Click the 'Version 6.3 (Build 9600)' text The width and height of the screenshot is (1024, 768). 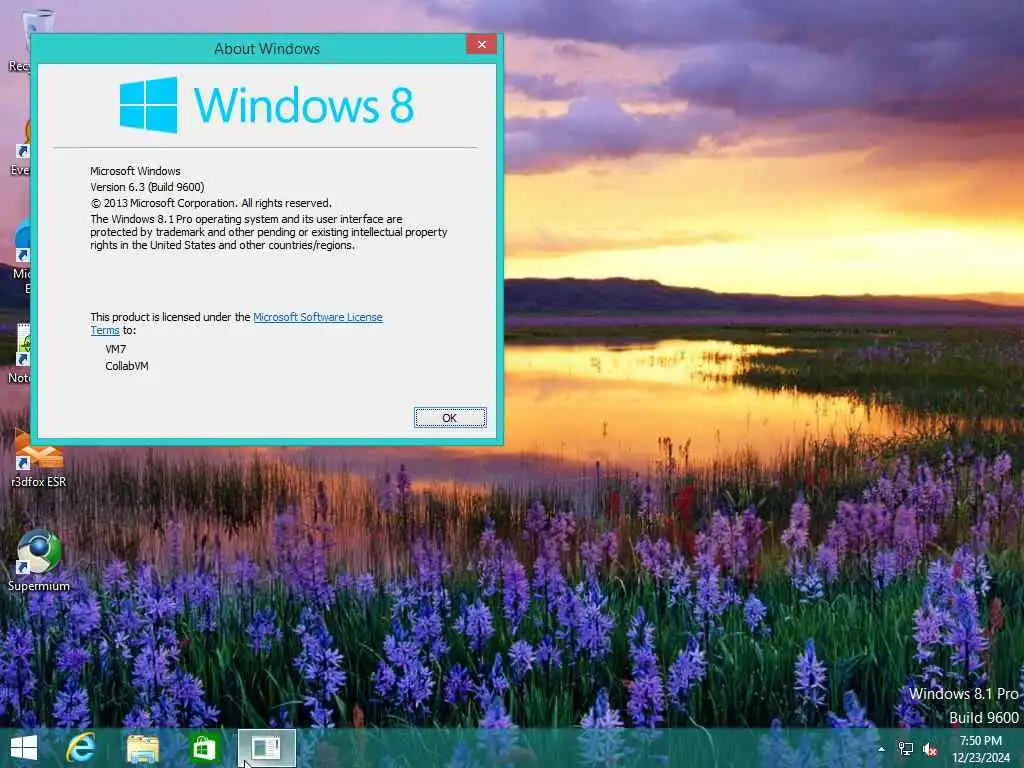[x=148, y=187]
